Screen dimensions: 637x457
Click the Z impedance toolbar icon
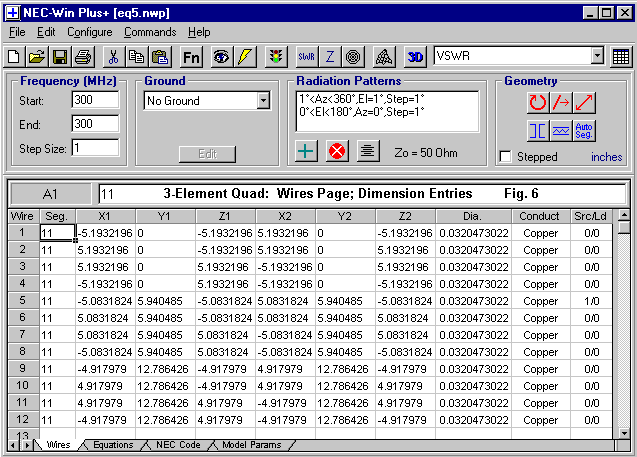[x=330, y=57]
